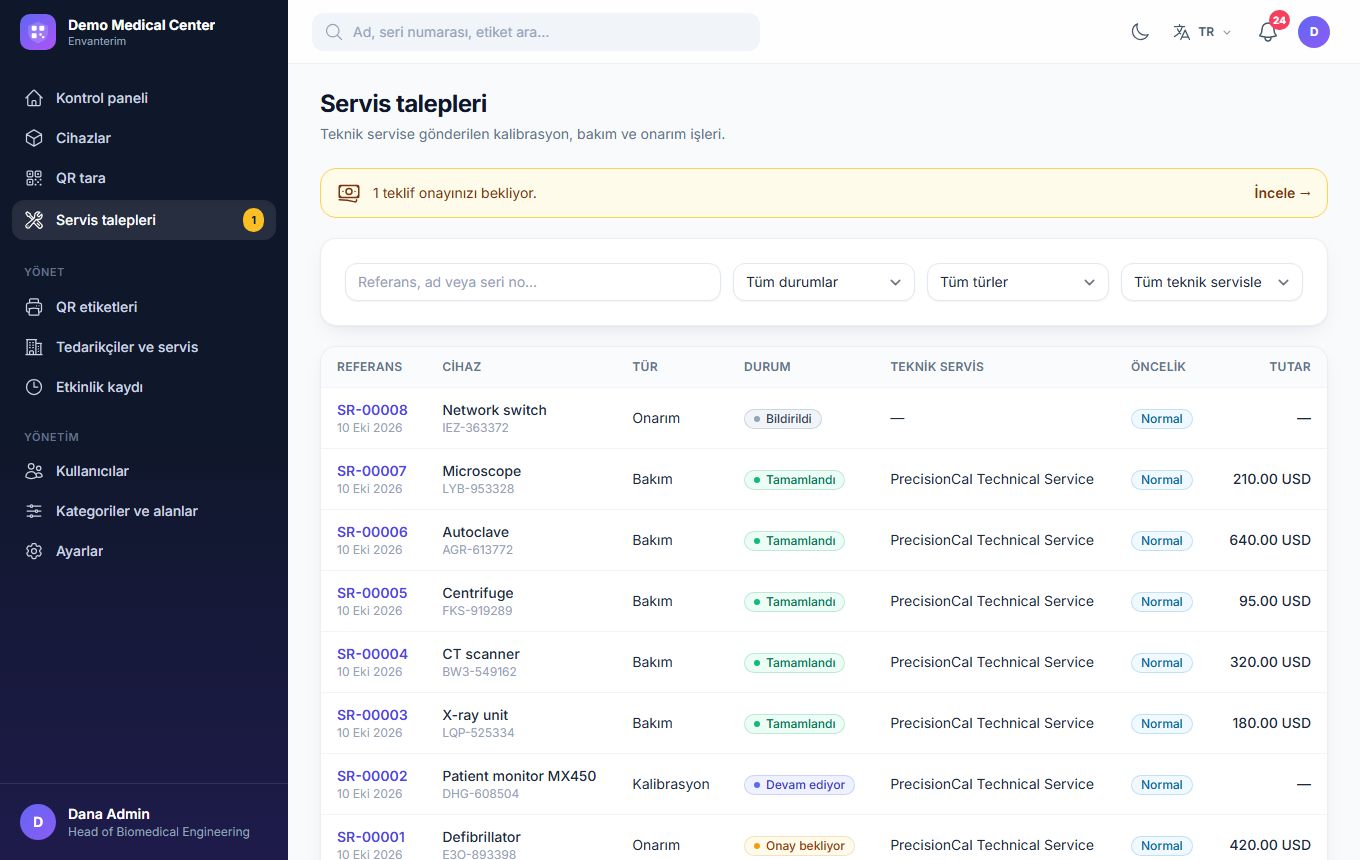The height and width of the screenshot is (860, 1360).
Task: Open service request SR-00007
Action: (372, 471)
